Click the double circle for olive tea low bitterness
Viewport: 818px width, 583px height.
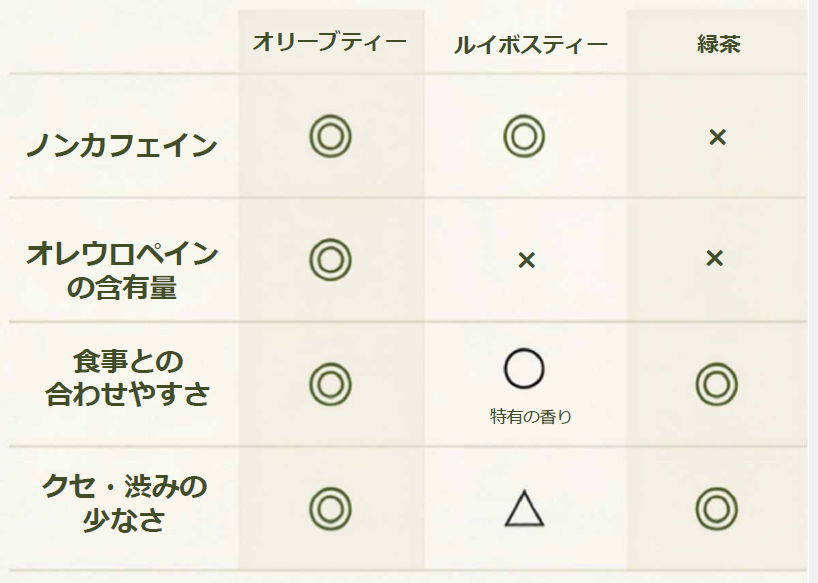(x=330, y=509)
